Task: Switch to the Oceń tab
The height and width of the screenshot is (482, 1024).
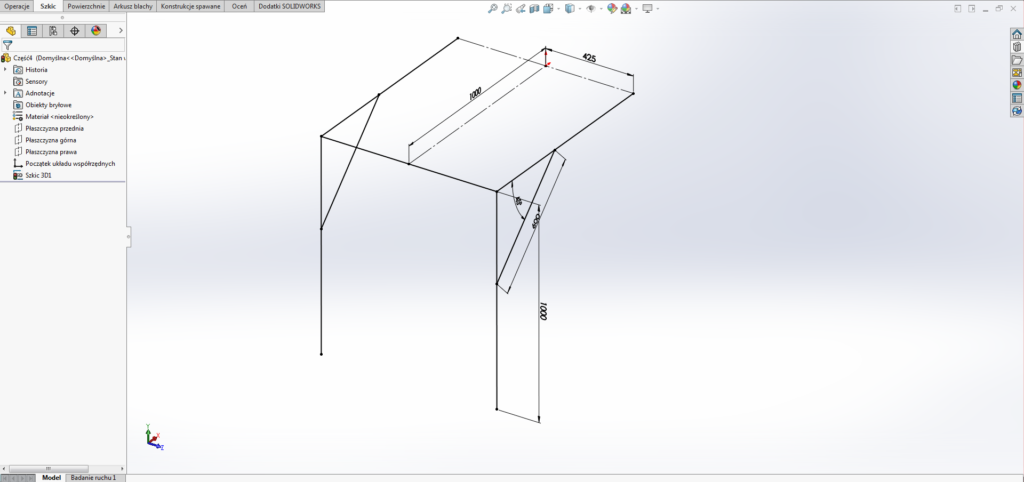Action: click(239, 5)
